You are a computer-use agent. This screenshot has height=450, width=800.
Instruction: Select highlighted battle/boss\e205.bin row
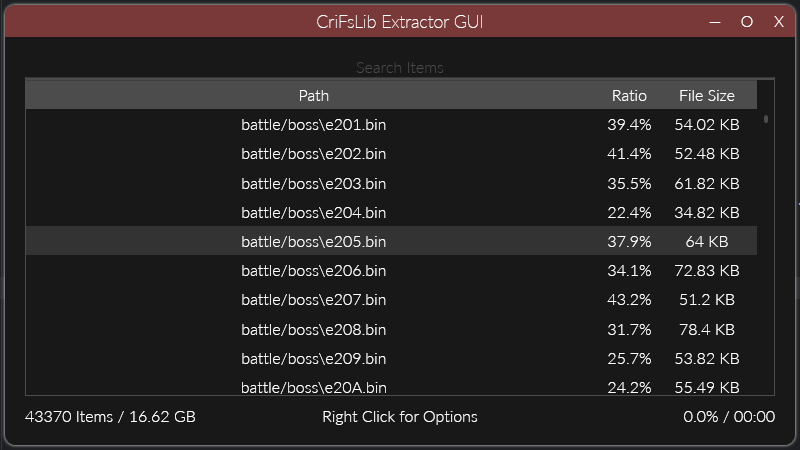point(313,241)
